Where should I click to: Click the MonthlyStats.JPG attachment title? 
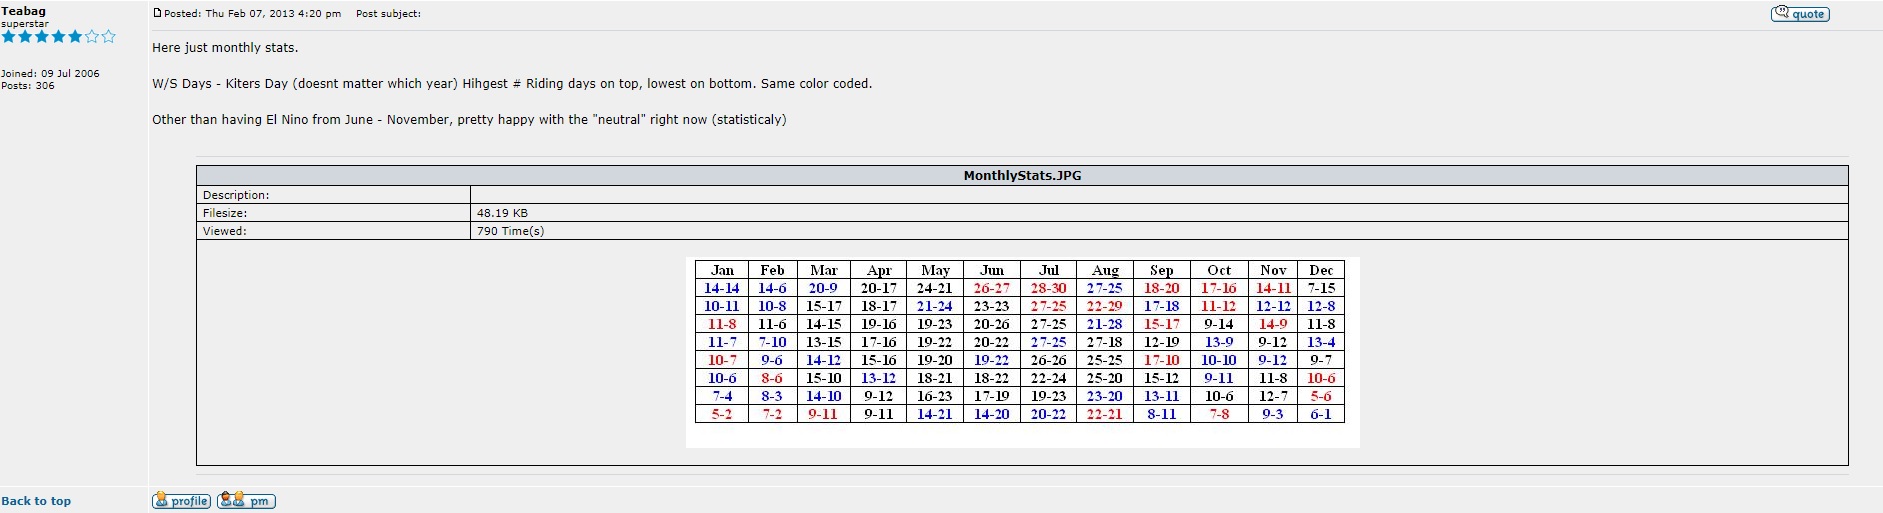coord(1021,175)
